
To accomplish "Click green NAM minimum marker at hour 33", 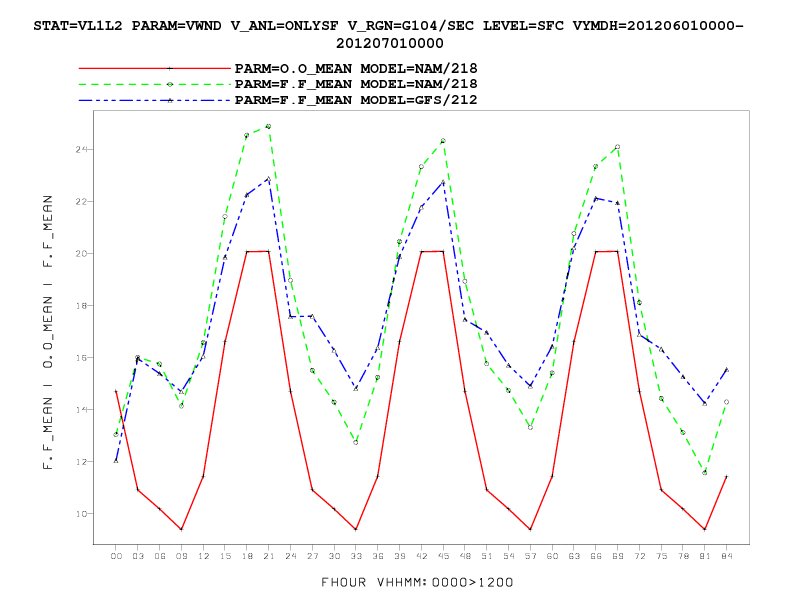I will coord(356,442).
